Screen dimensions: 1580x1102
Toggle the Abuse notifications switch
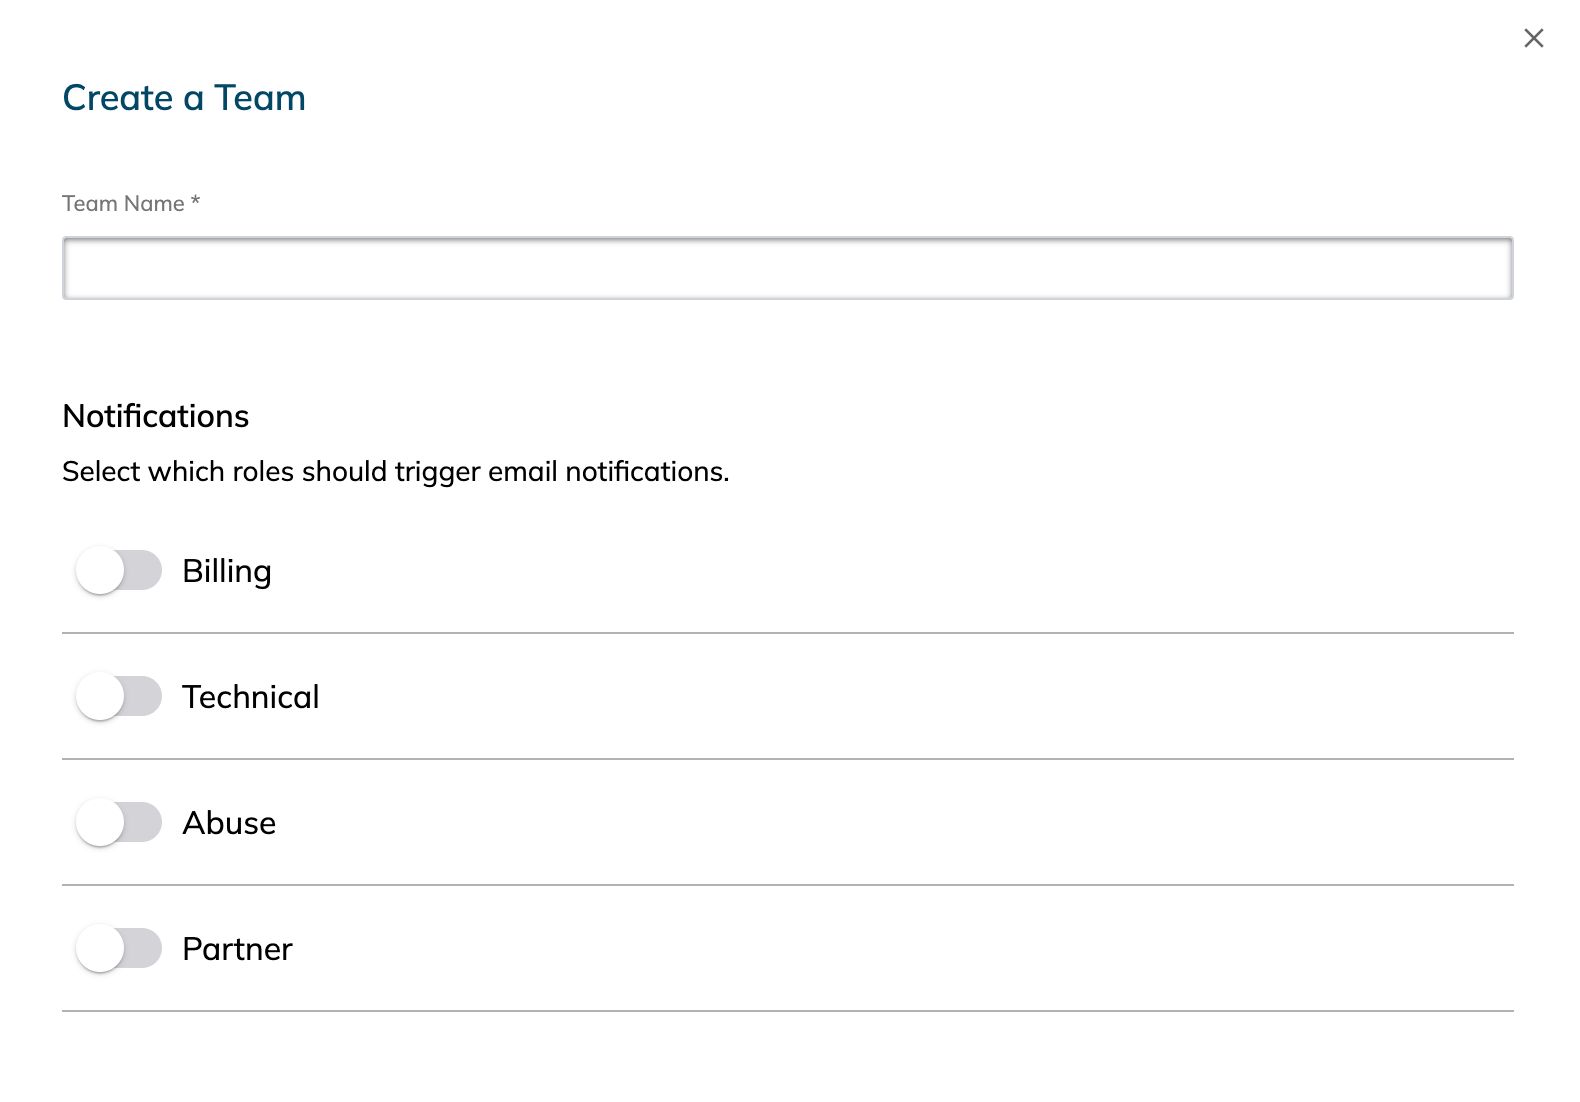coord(119,823)
